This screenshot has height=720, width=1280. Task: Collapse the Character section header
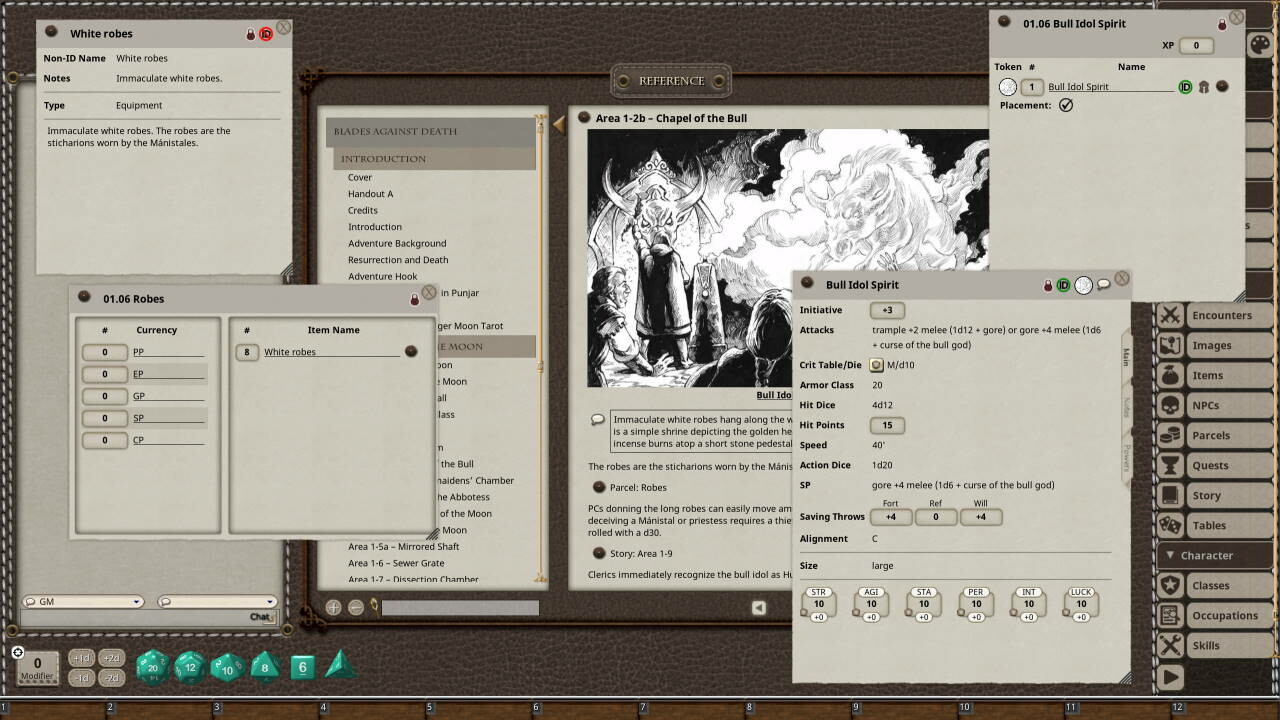[1170, 555]
